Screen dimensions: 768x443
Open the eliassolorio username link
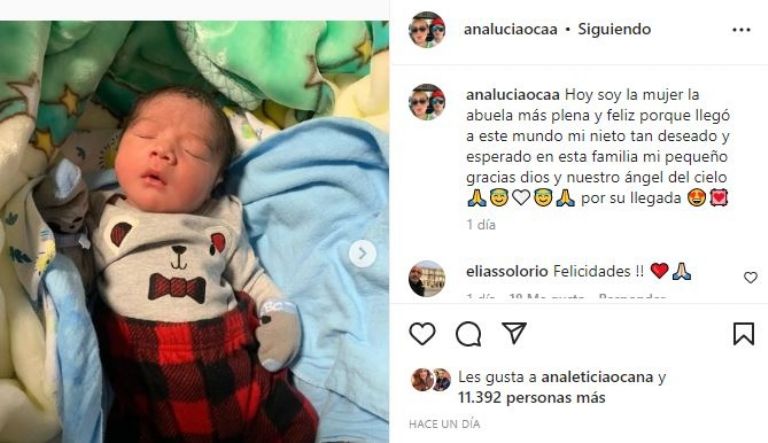pyautogui.click(x=507, y=271)
